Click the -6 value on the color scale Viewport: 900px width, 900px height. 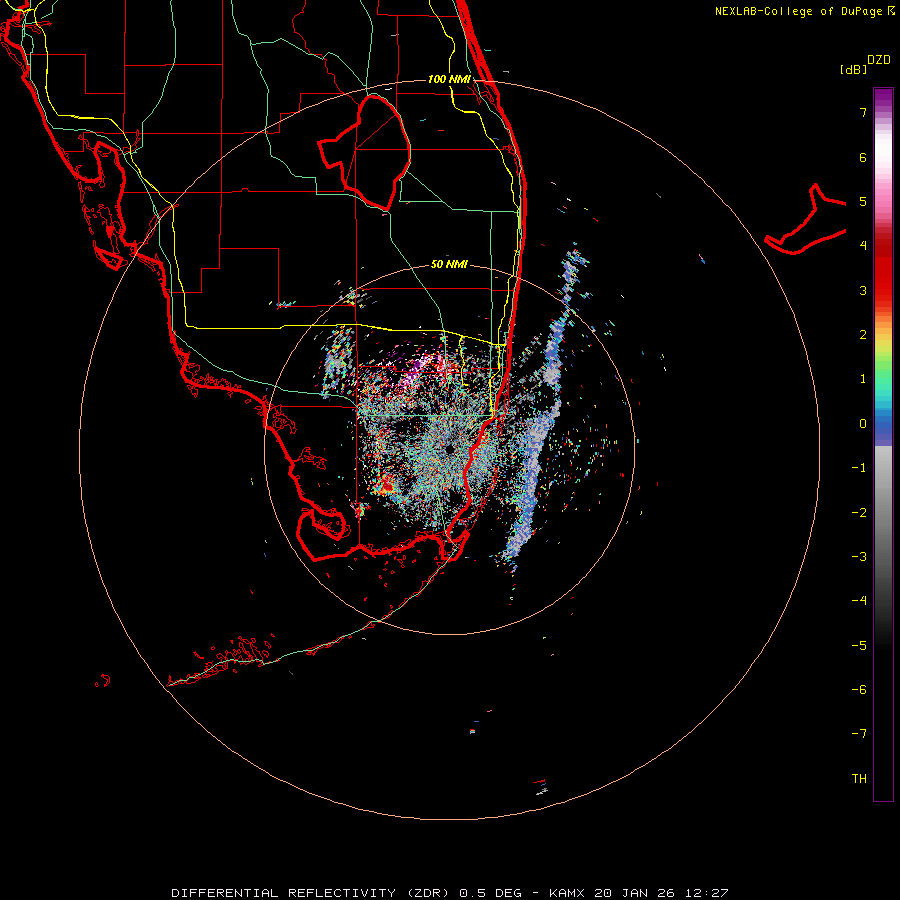click(x=859, y=690)
